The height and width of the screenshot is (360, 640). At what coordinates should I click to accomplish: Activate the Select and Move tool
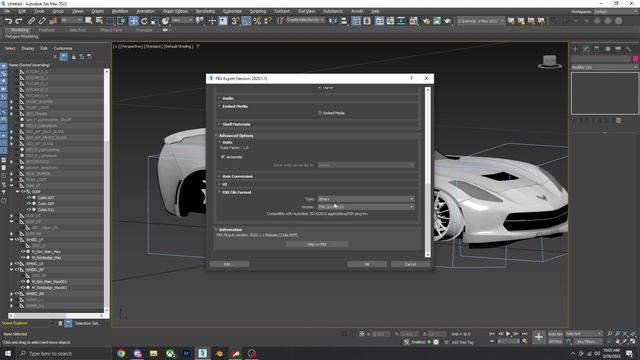133,21
